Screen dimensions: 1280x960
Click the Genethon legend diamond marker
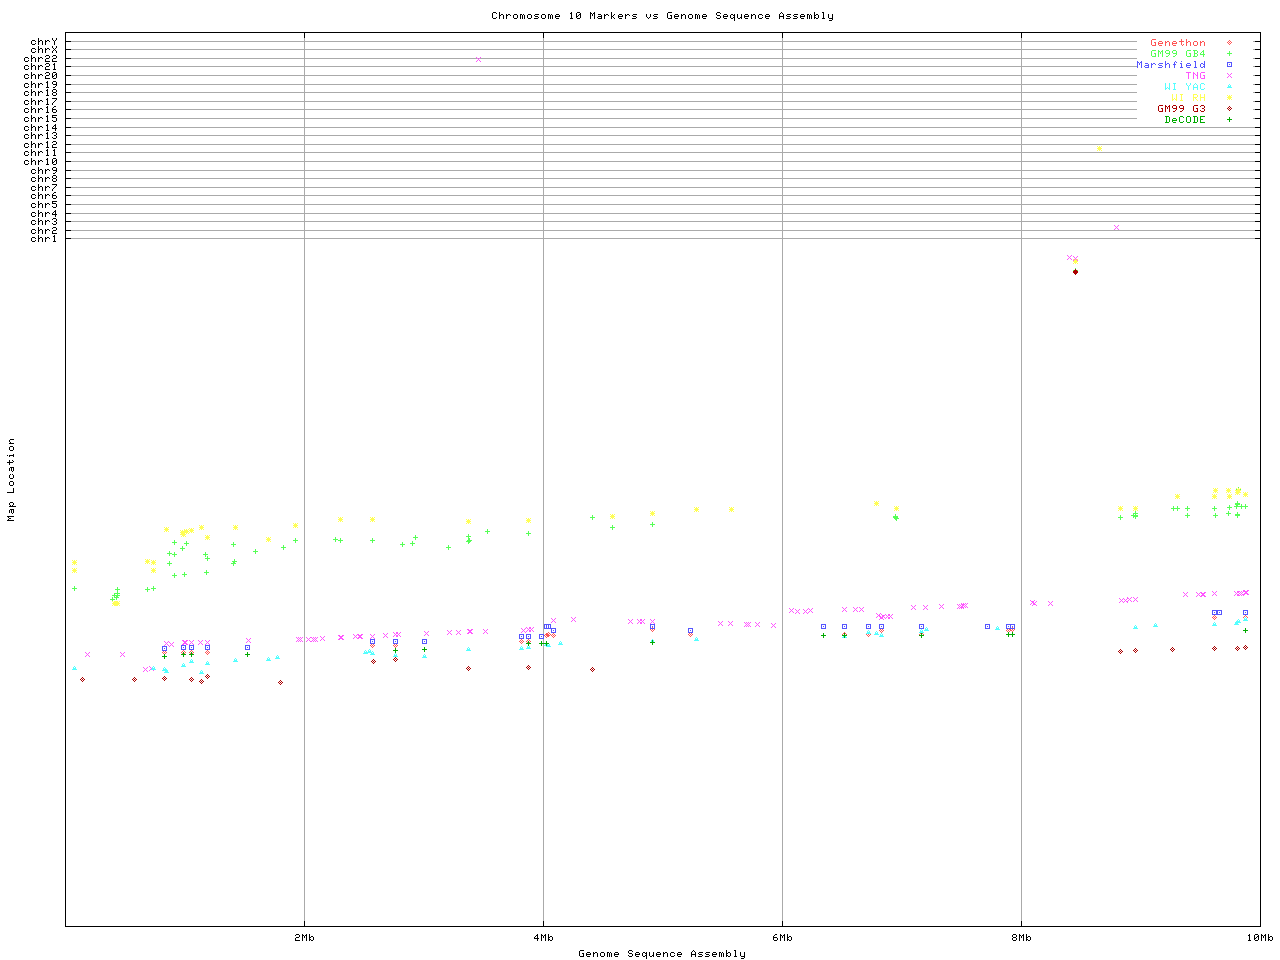tap(1229, 43)
